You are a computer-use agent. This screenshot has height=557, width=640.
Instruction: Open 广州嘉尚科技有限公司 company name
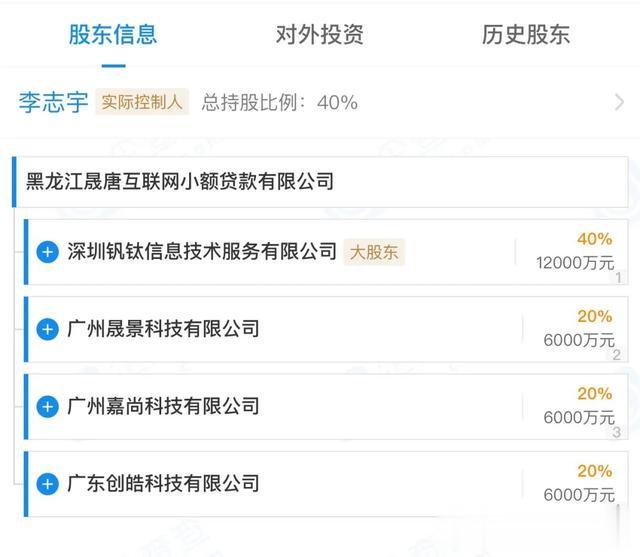click(x=163, y=406)
